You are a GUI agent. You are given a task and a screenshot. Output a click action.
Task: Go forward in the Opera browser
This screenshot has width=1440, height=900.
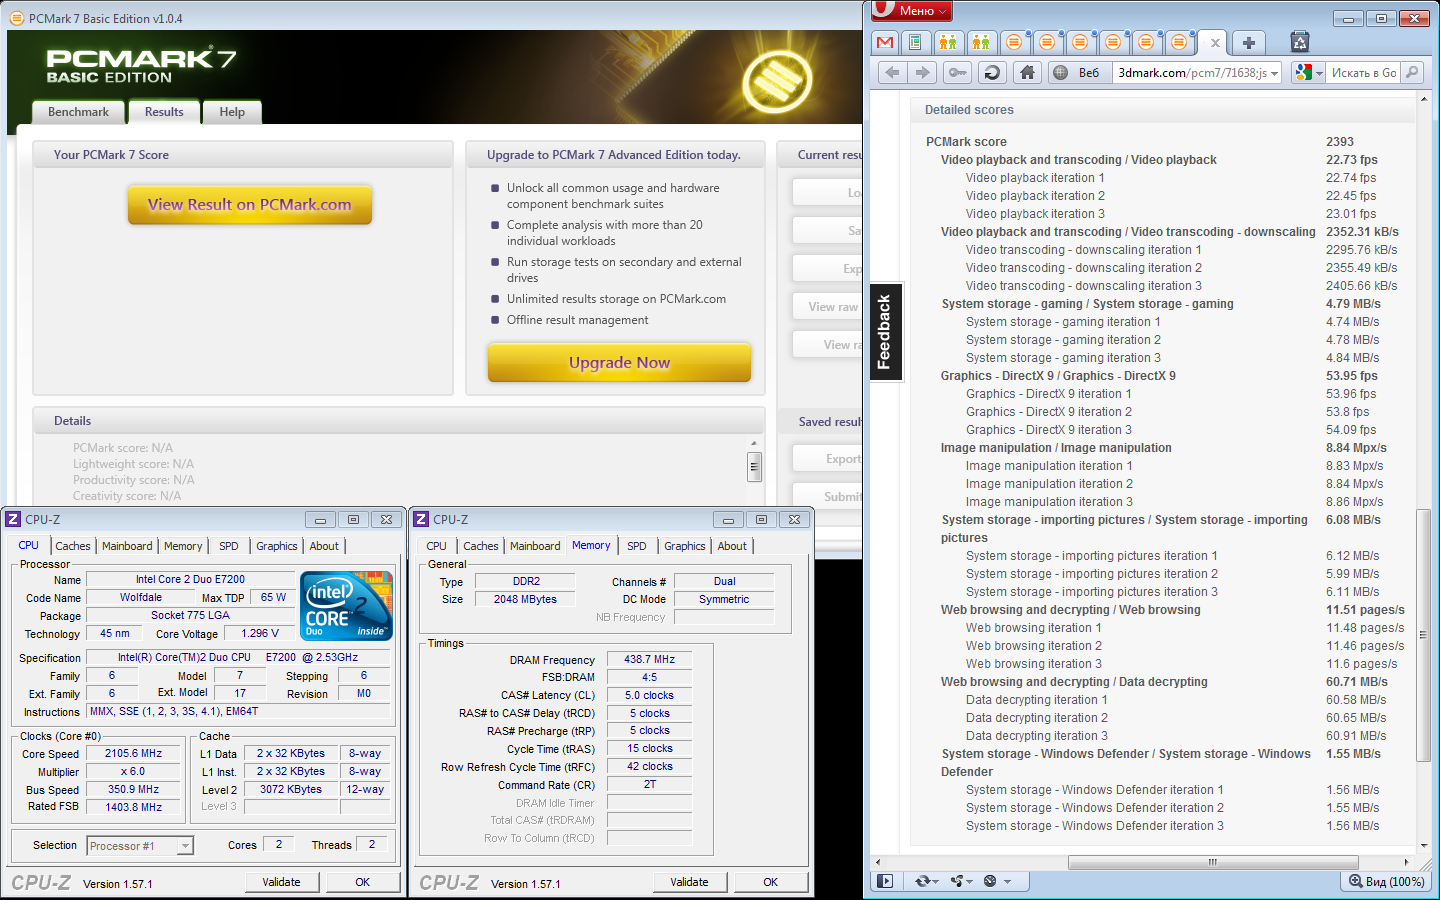[x=923, y=72]
